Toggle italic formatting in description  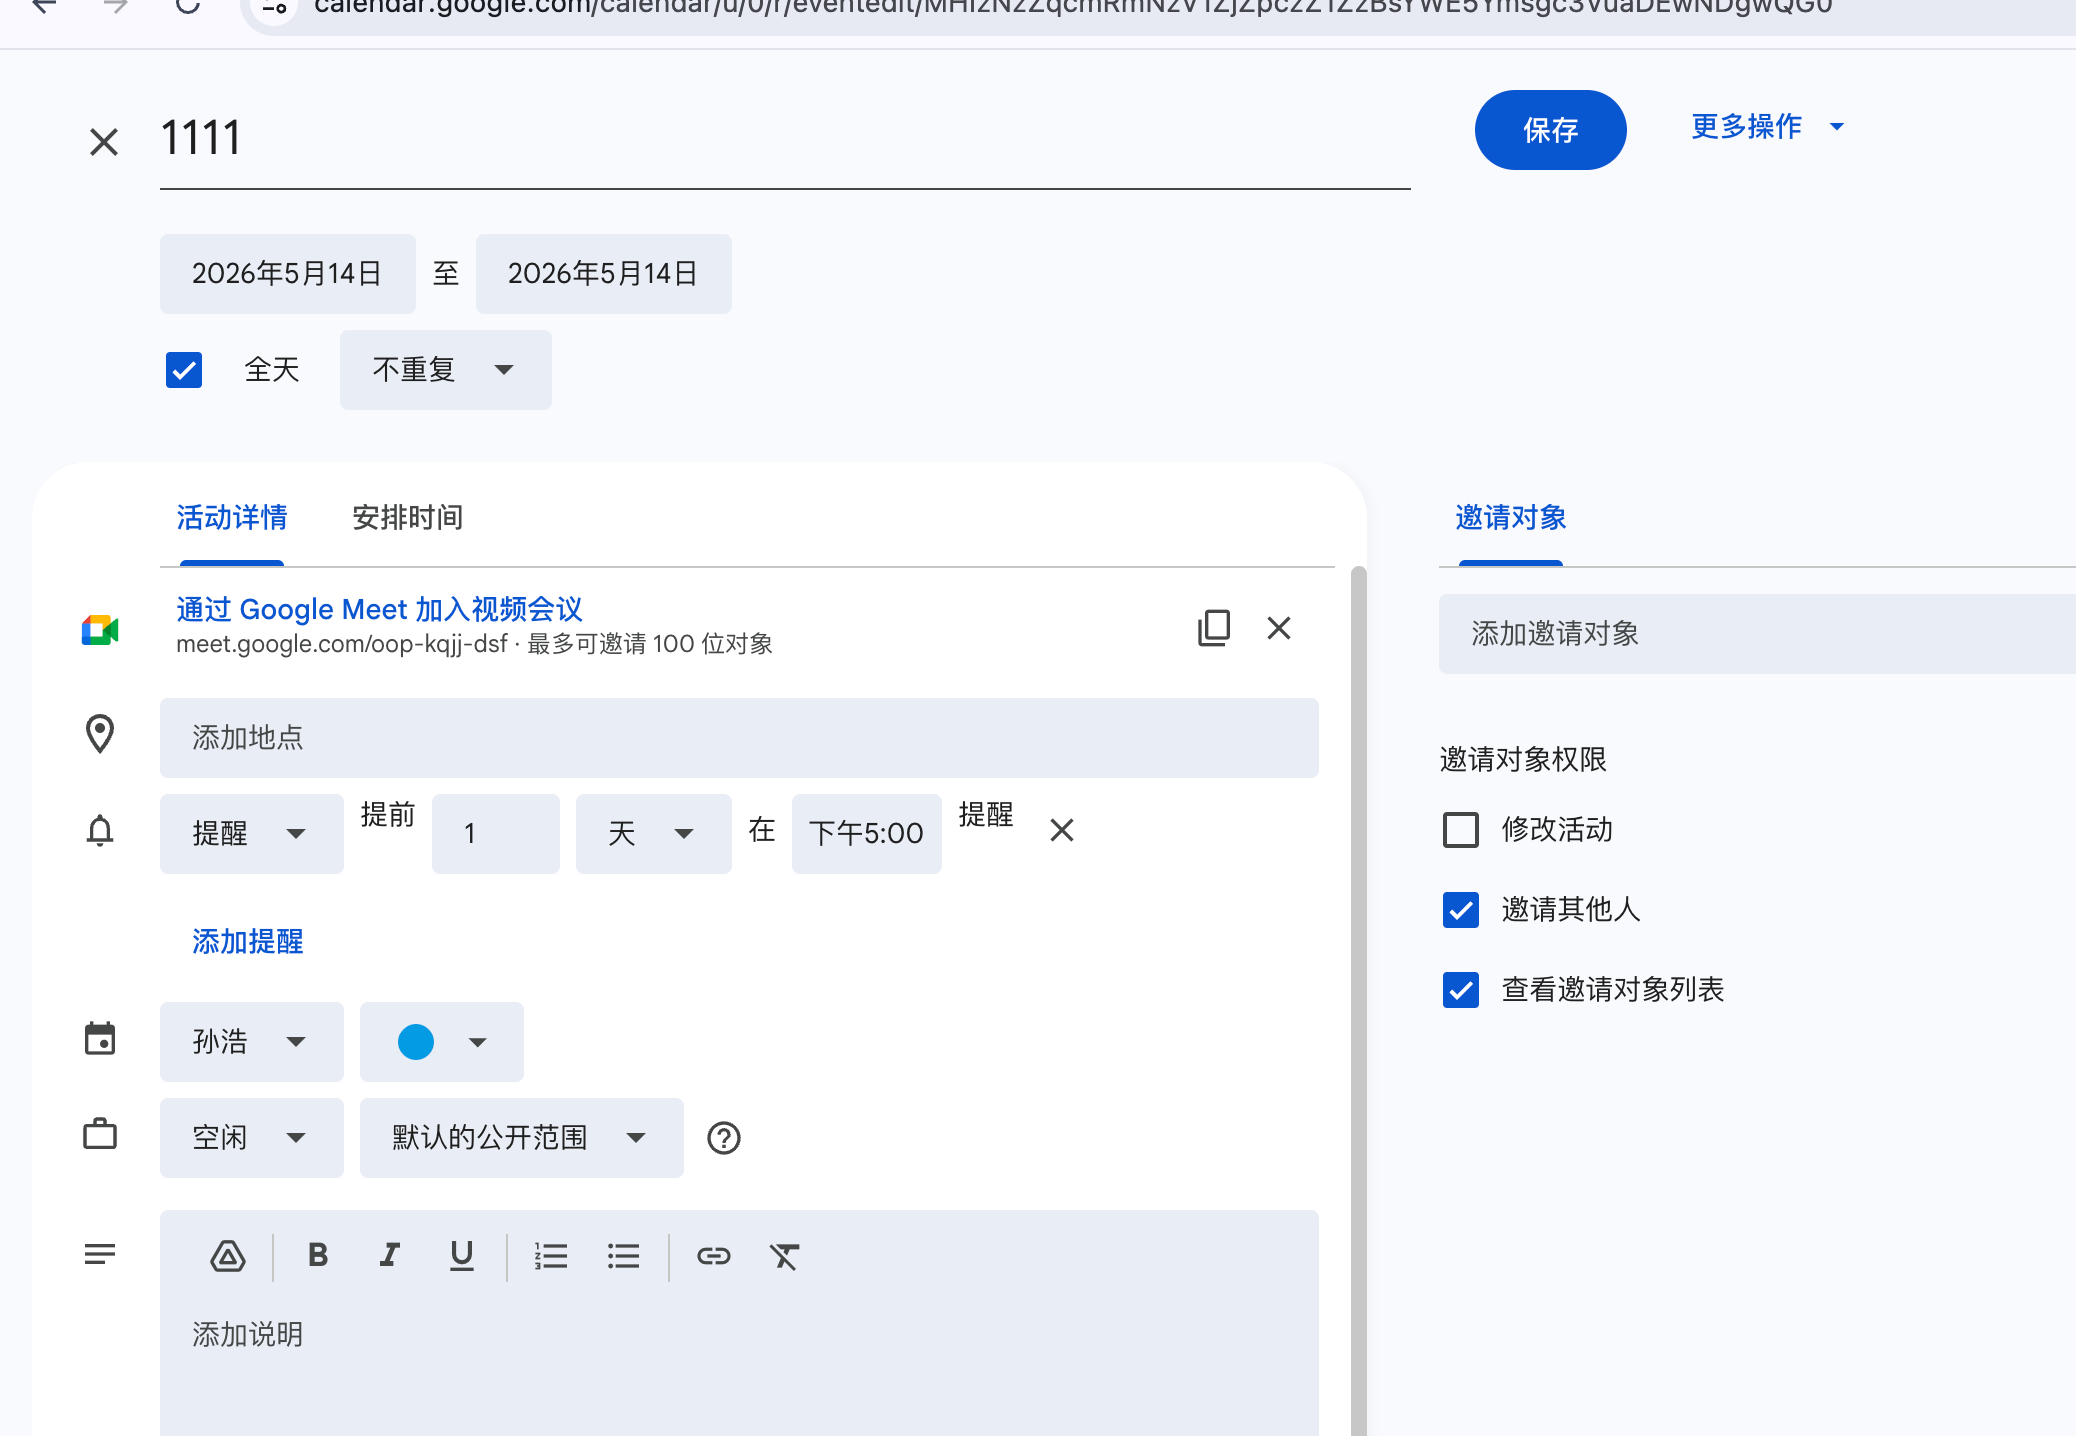pyautogui.click(x=390, y=1255)
